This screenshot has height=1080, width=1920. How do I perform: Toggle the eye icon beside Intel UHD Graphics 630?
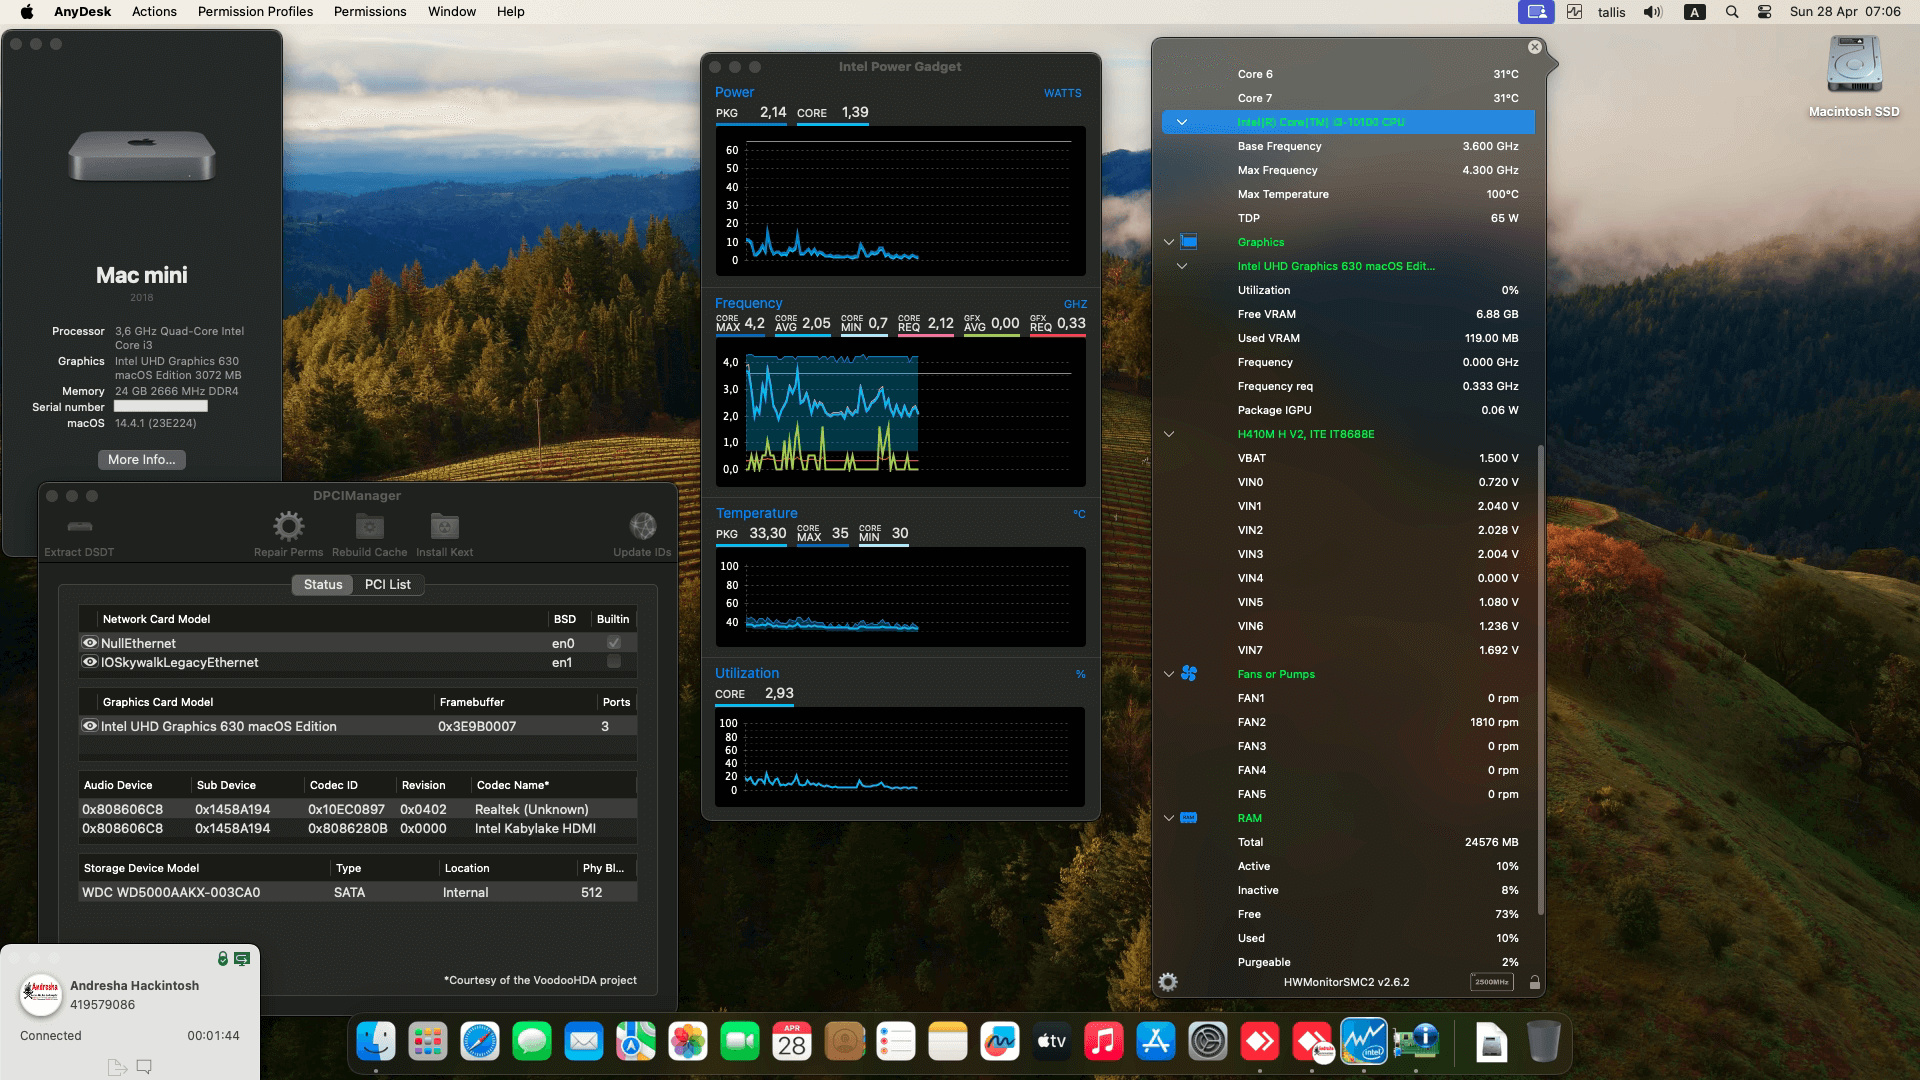[90, 725]
